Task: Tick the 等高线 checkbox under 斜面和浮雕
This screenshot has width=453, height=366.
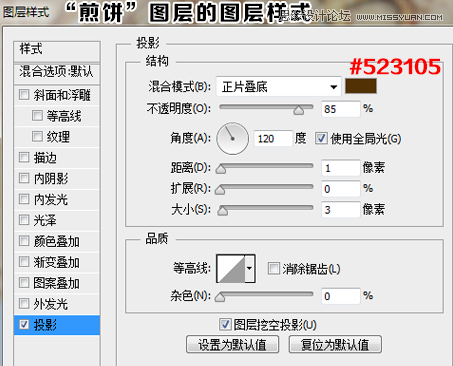Action: 37,116
